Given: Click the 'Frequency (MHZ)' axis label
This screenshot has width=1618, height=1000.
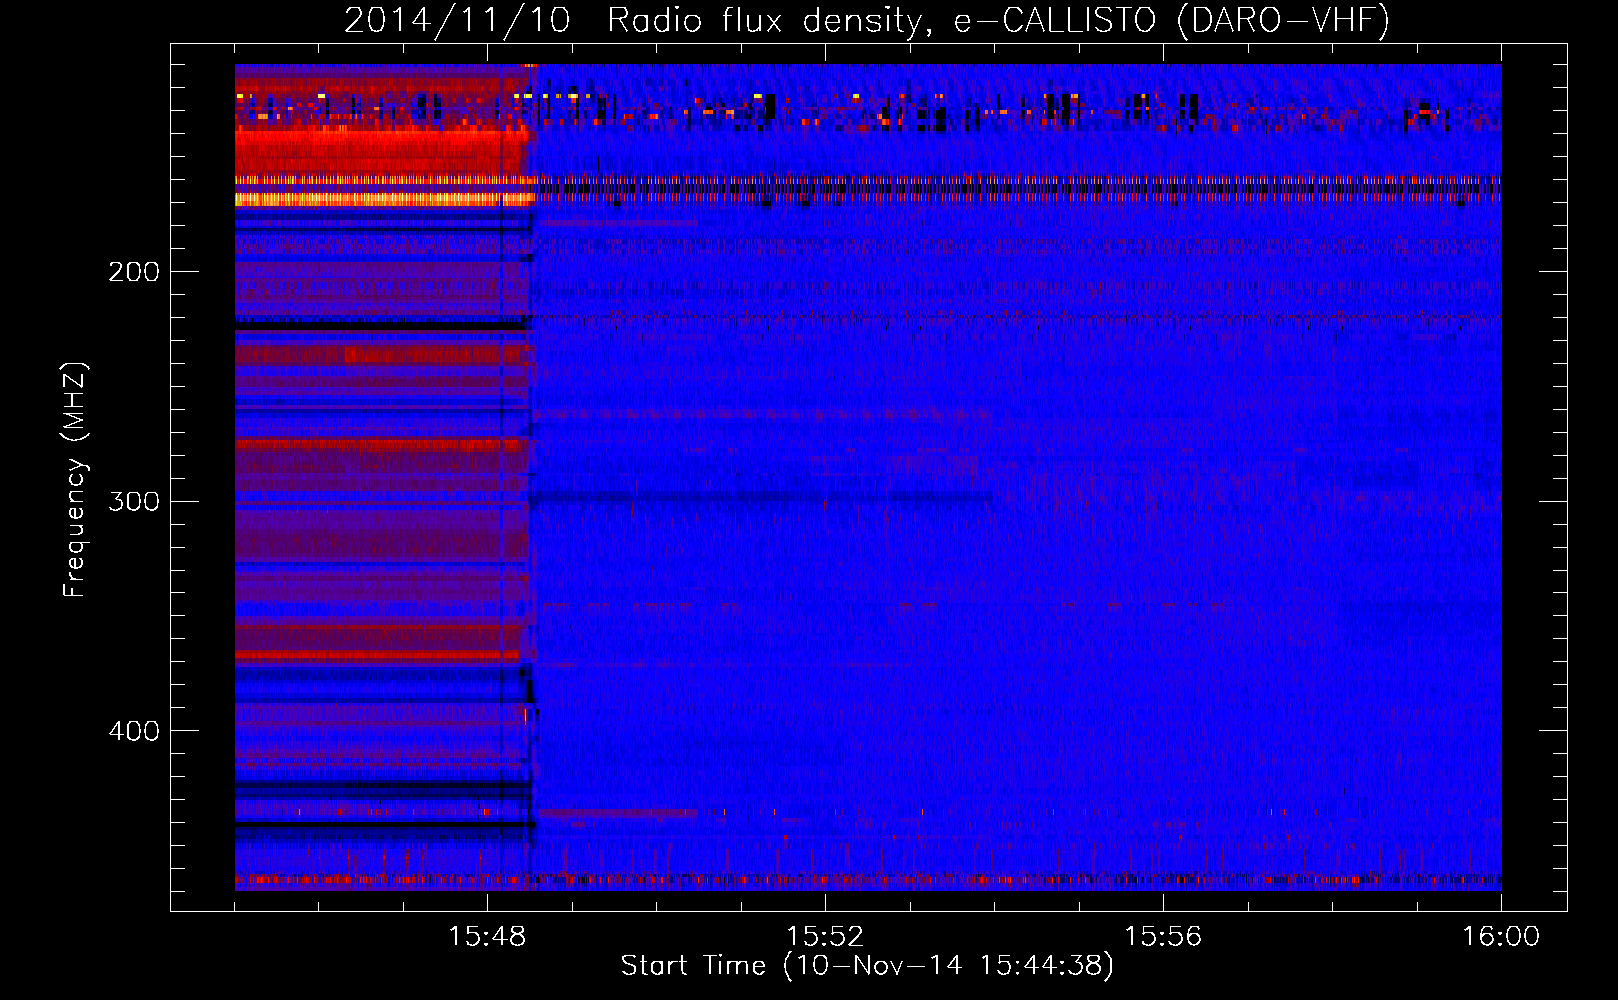Looking at the screenshot, I should (75, 480).
